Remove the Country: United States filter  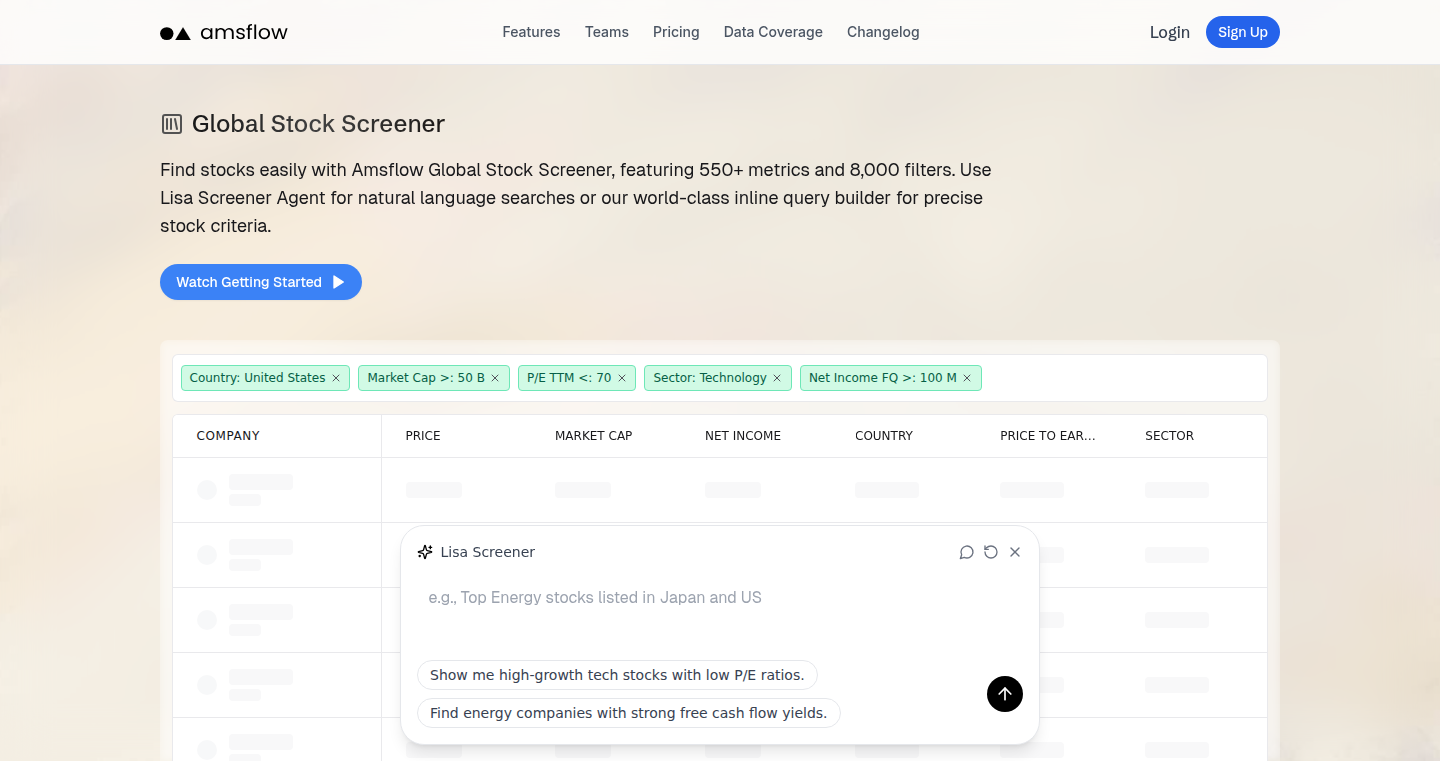point(336,378)
